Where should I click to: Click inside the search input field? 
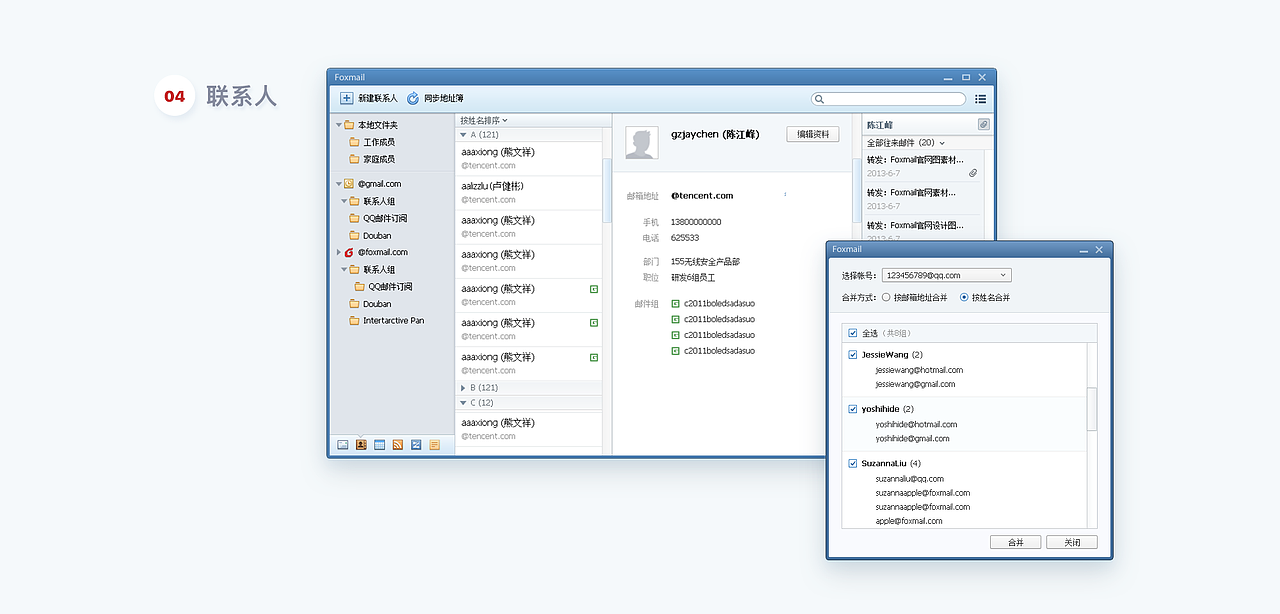tap(890, 99)
